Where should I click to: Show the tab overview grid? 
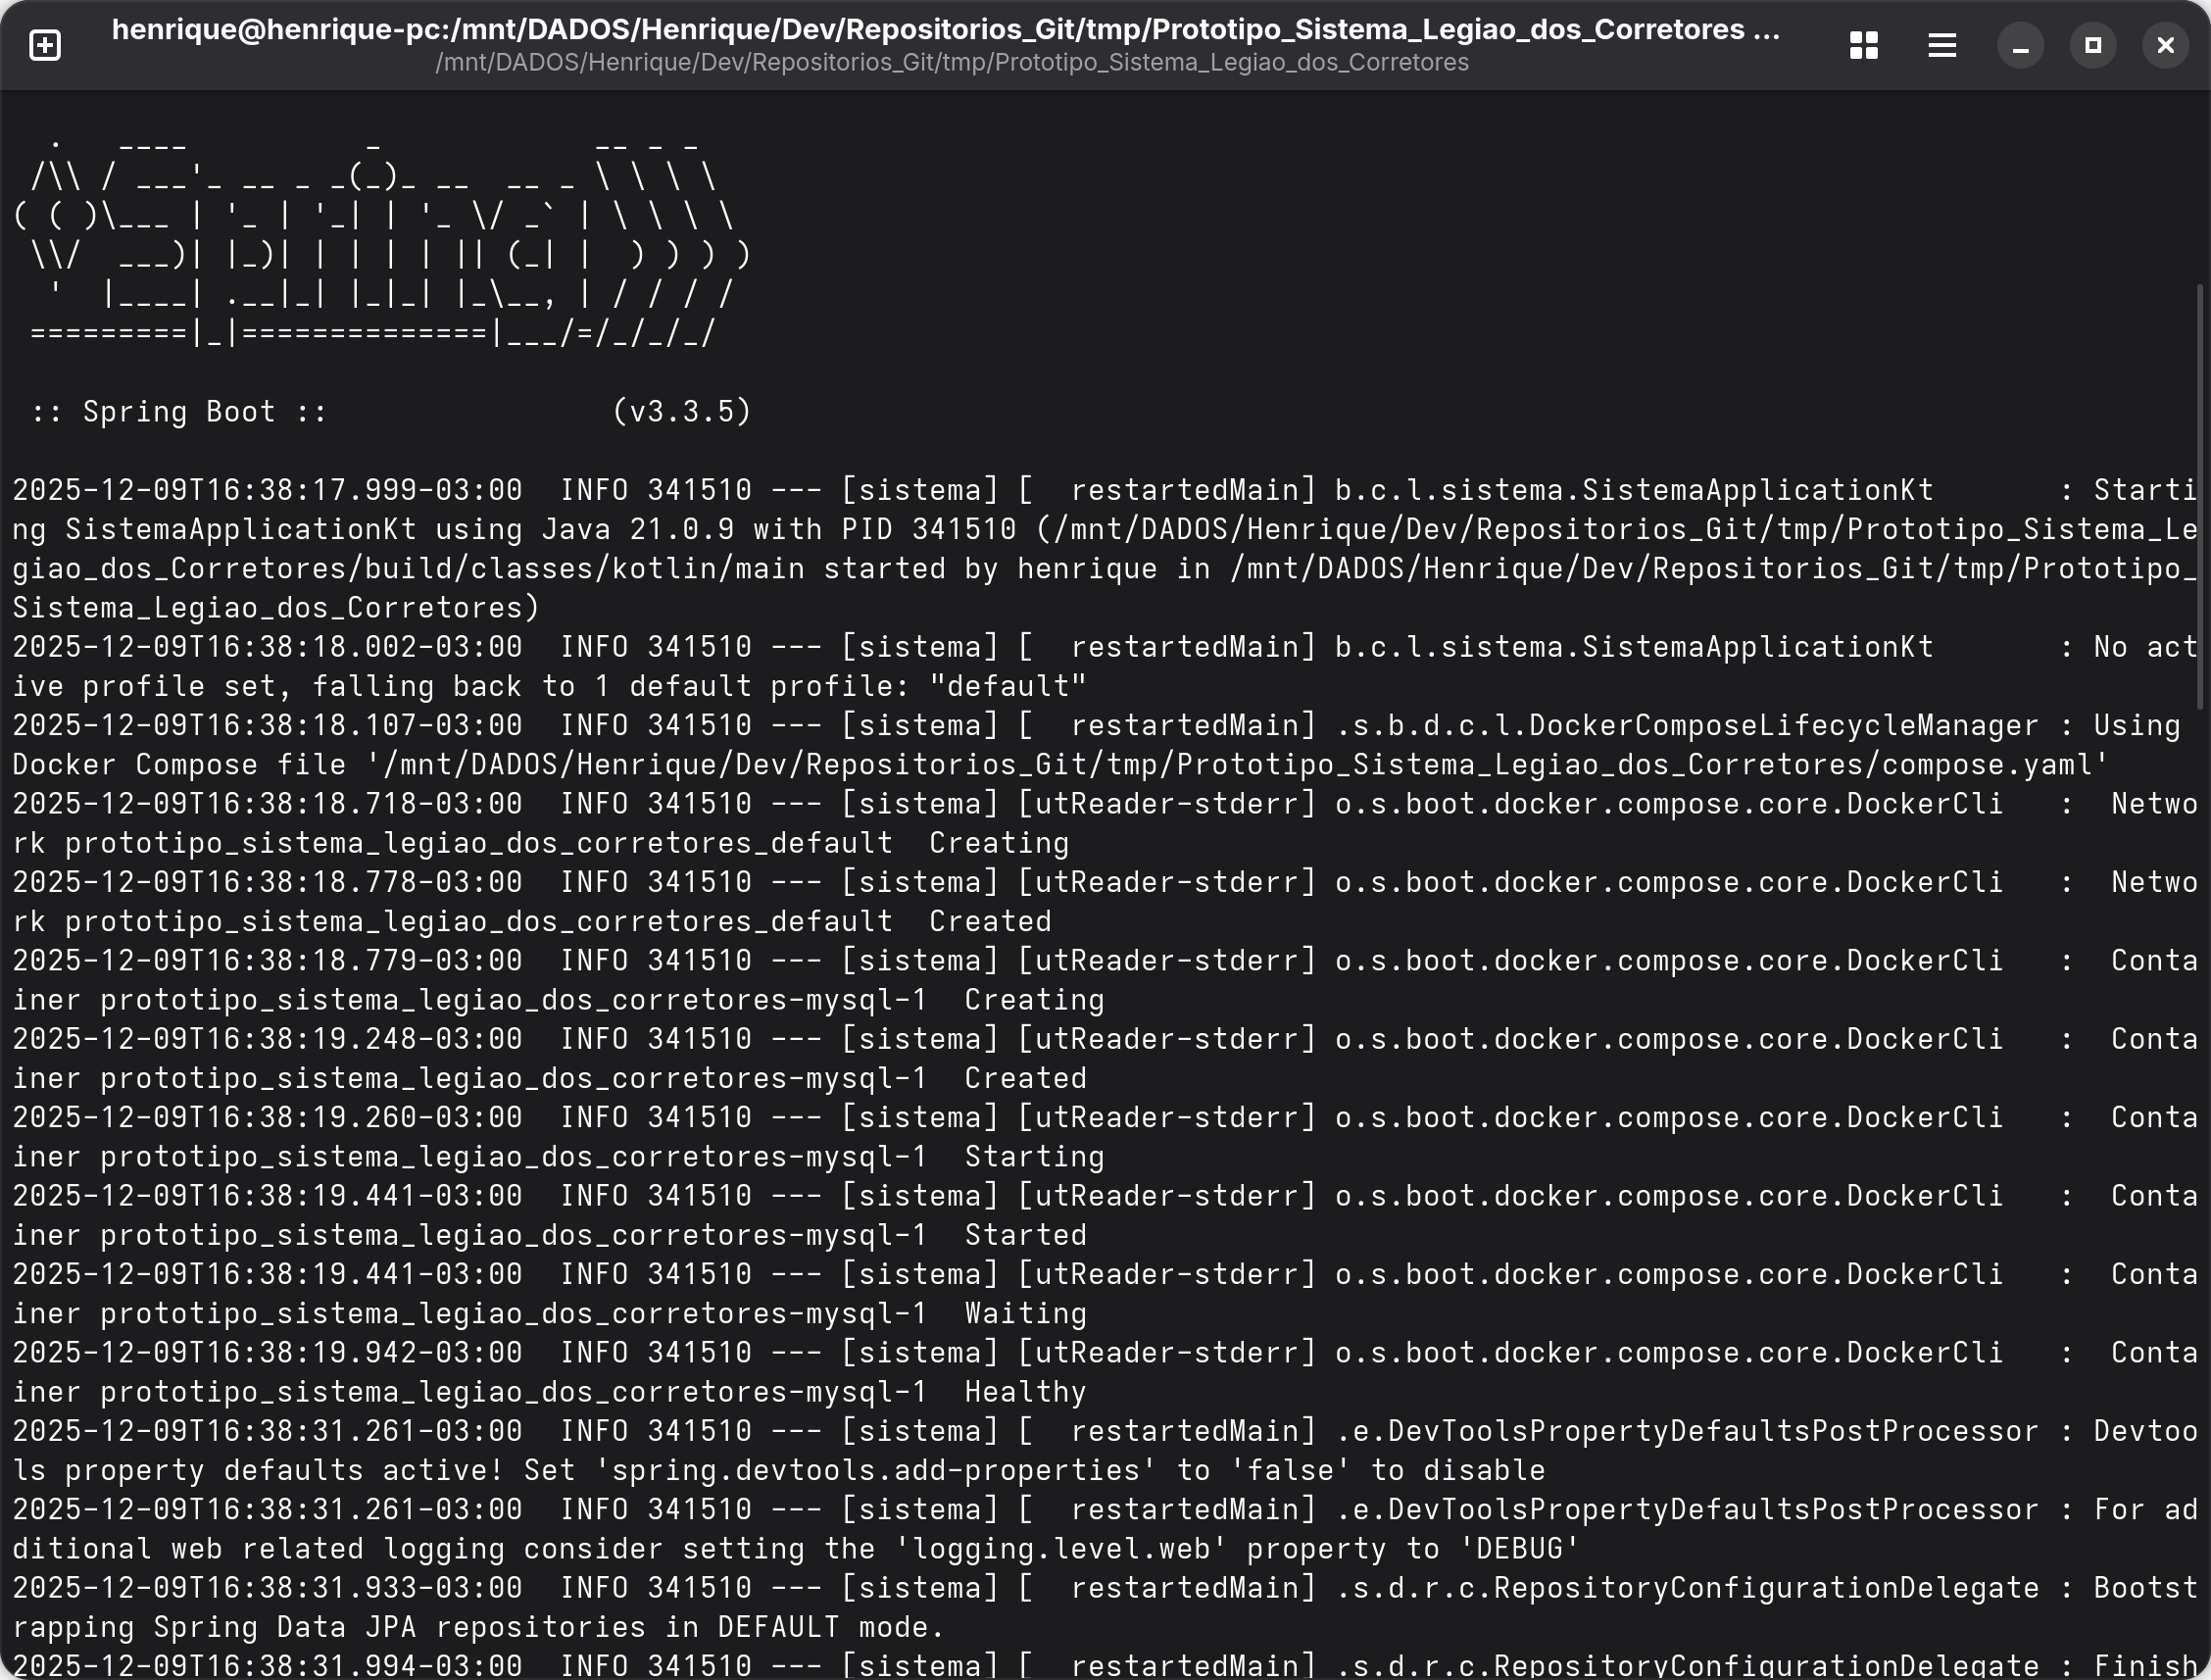pos(1863,45)
